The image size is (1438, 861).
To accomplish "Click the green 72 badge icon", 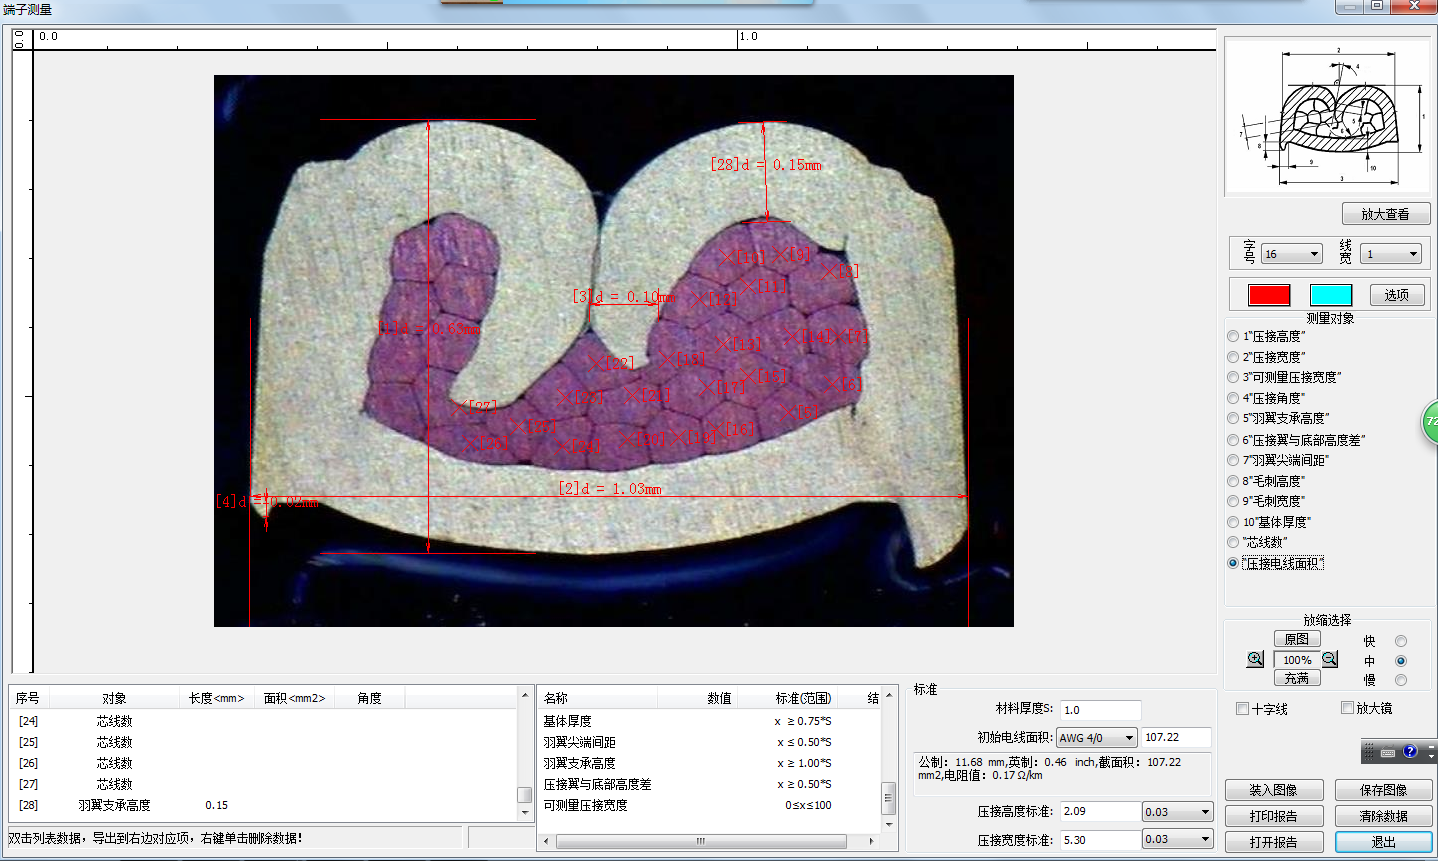I will [x=1430, y=422].
